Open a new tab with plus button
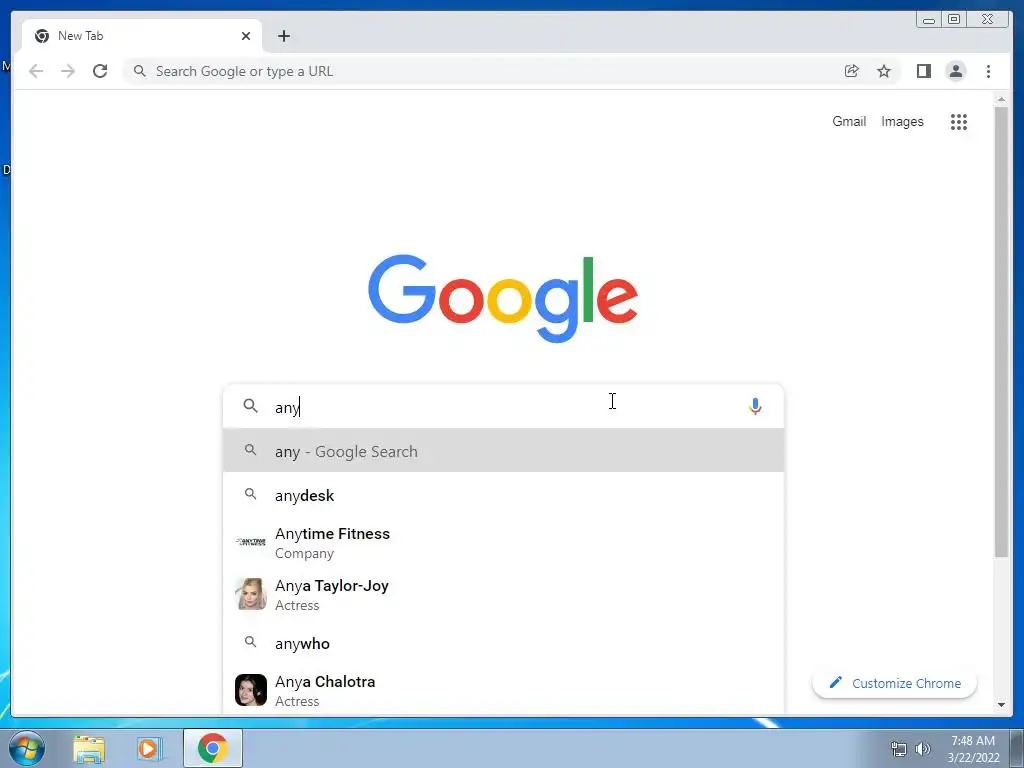 283,36
